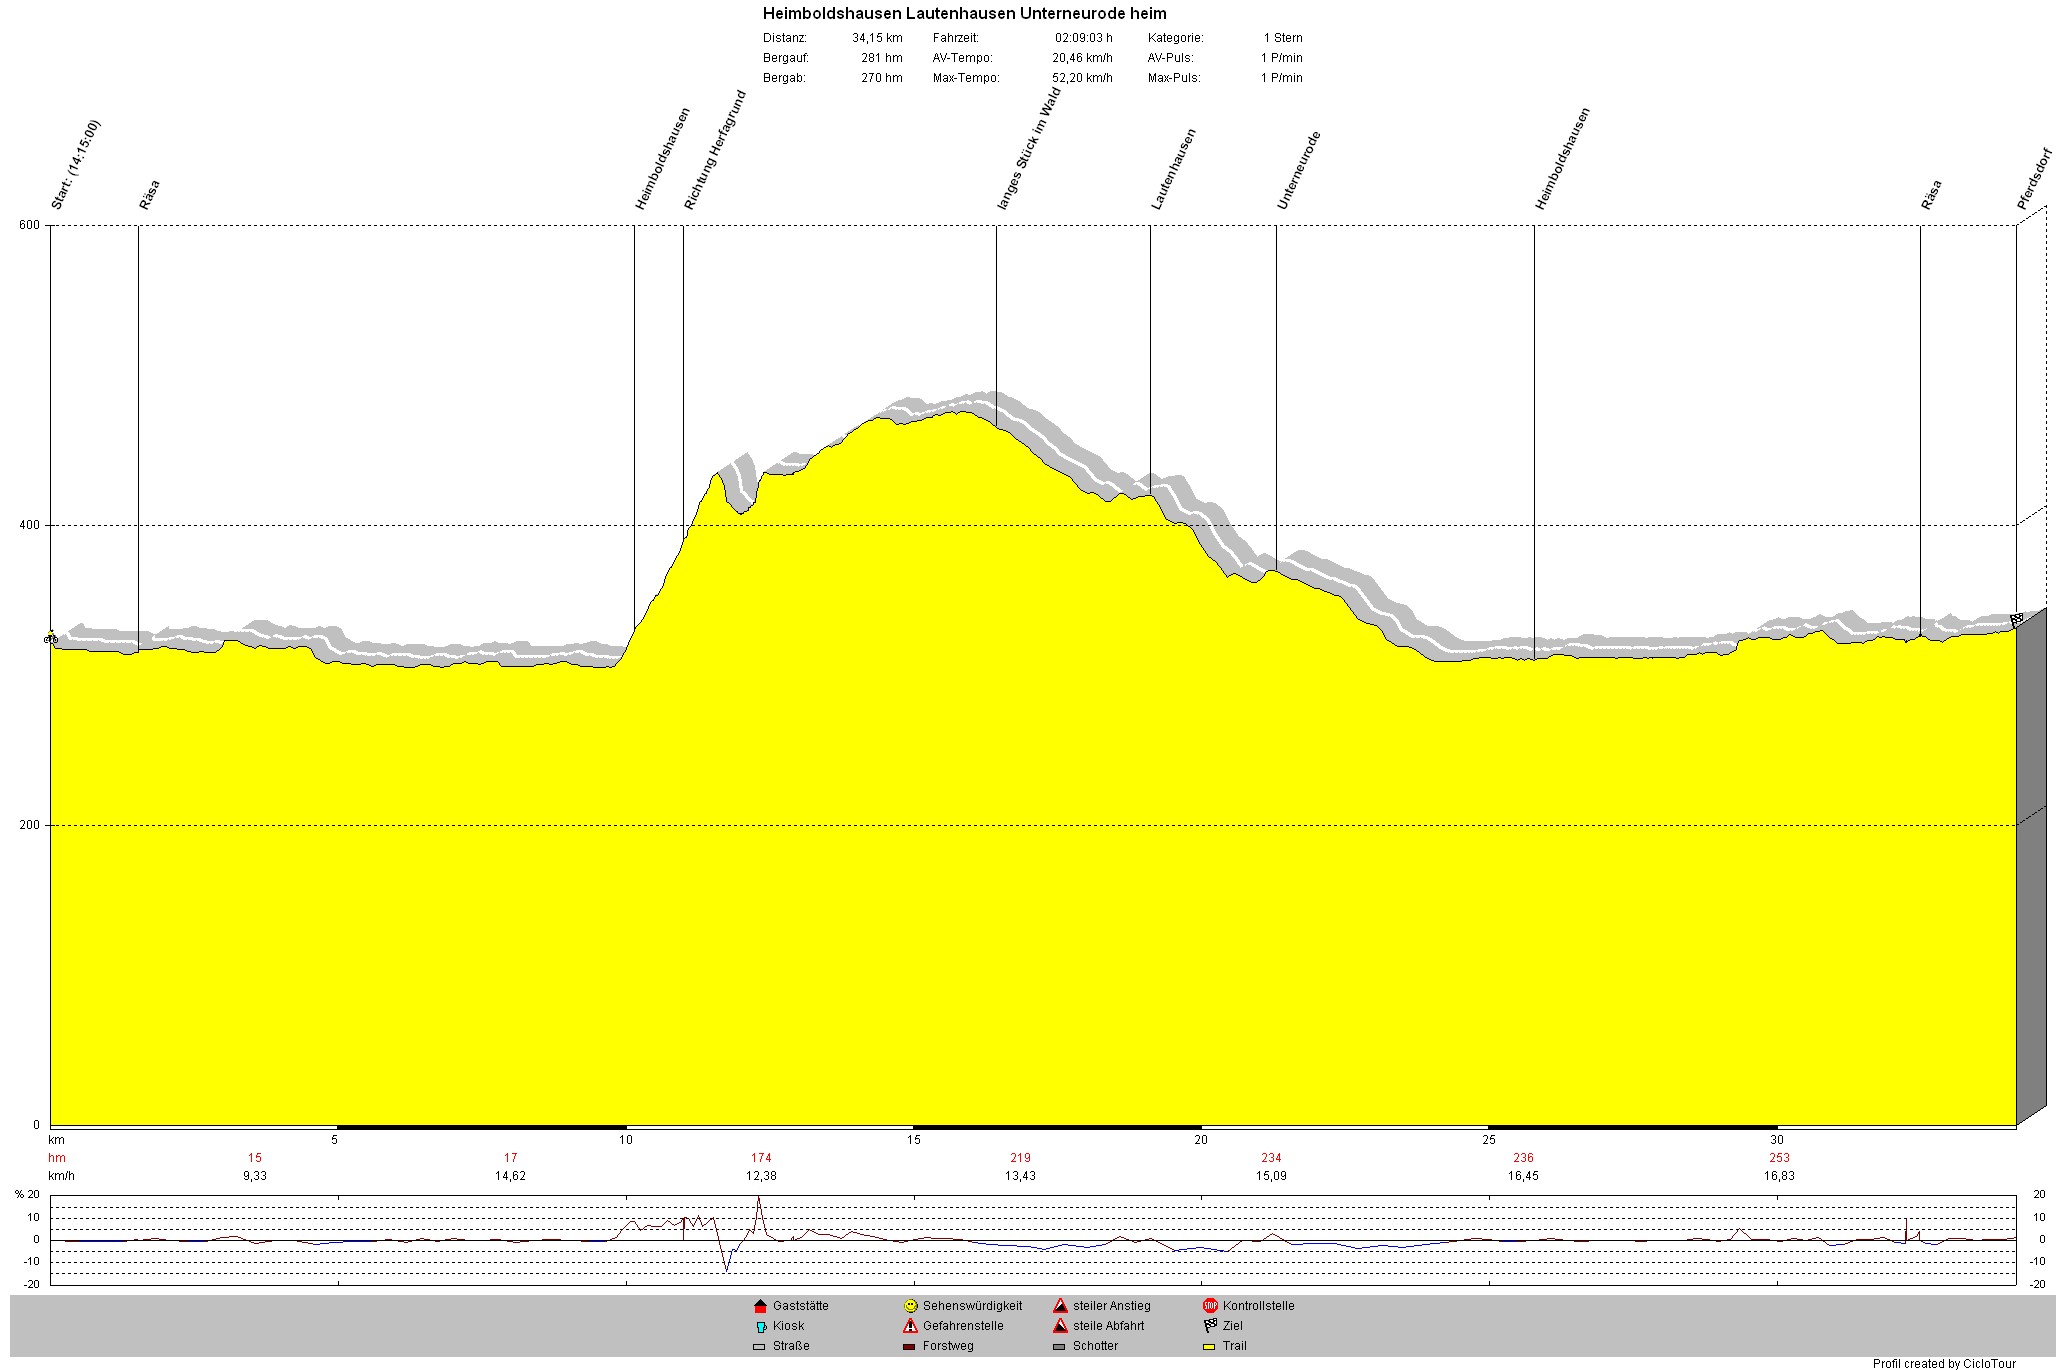The height and width of the screenshot is (1370, 2066).
Task: Click the Richtung Herfagrund waypoint label
Action: 715,150
